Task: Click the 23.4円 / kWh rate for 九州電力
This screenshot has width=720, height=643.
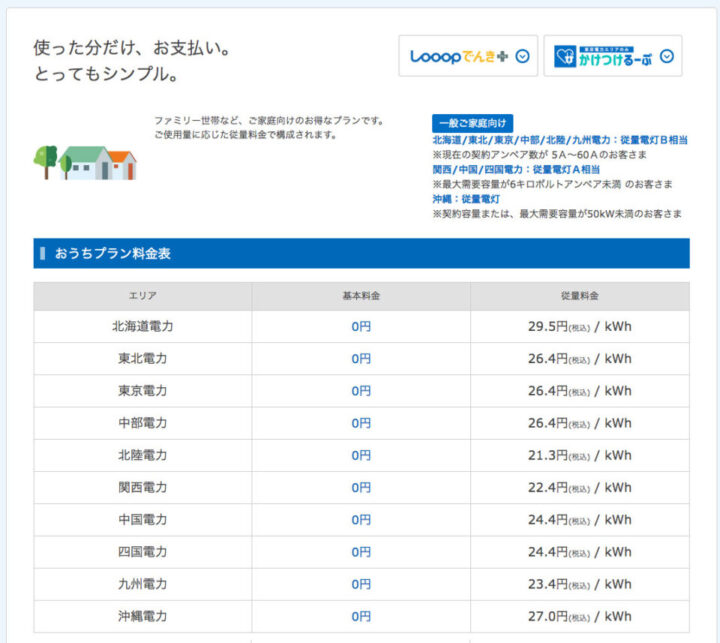Action: (x=580, y=584)
